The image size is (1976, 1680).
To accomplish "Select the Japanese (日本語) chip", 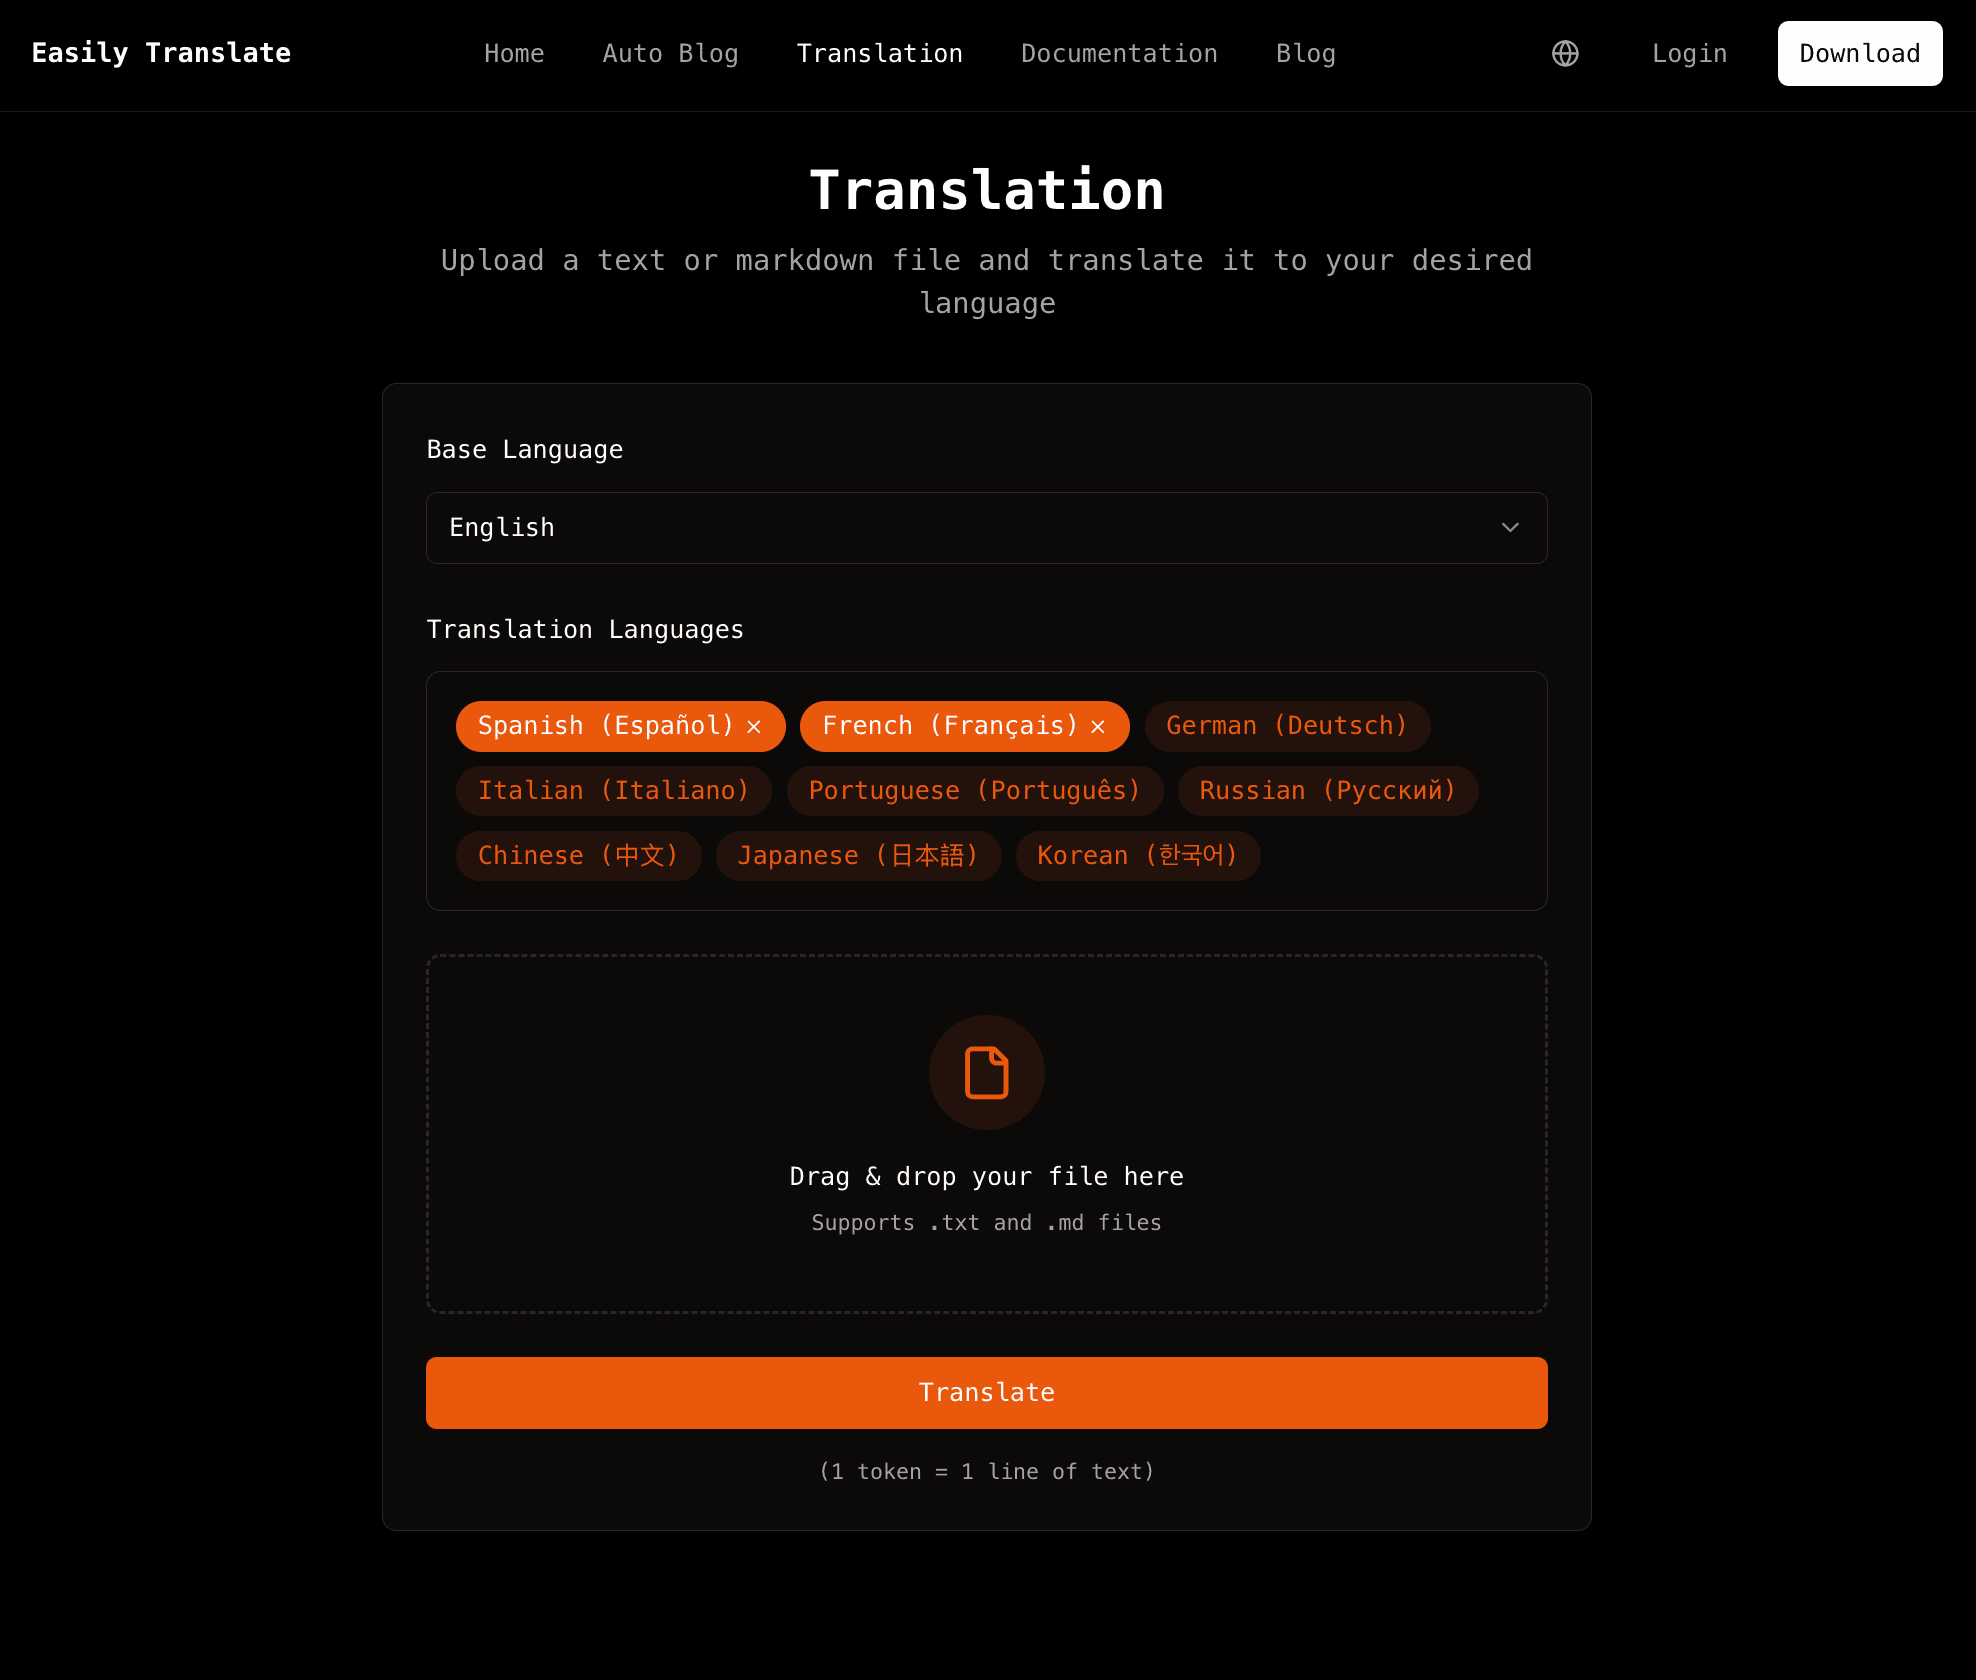I will click(x=858, y=855).
